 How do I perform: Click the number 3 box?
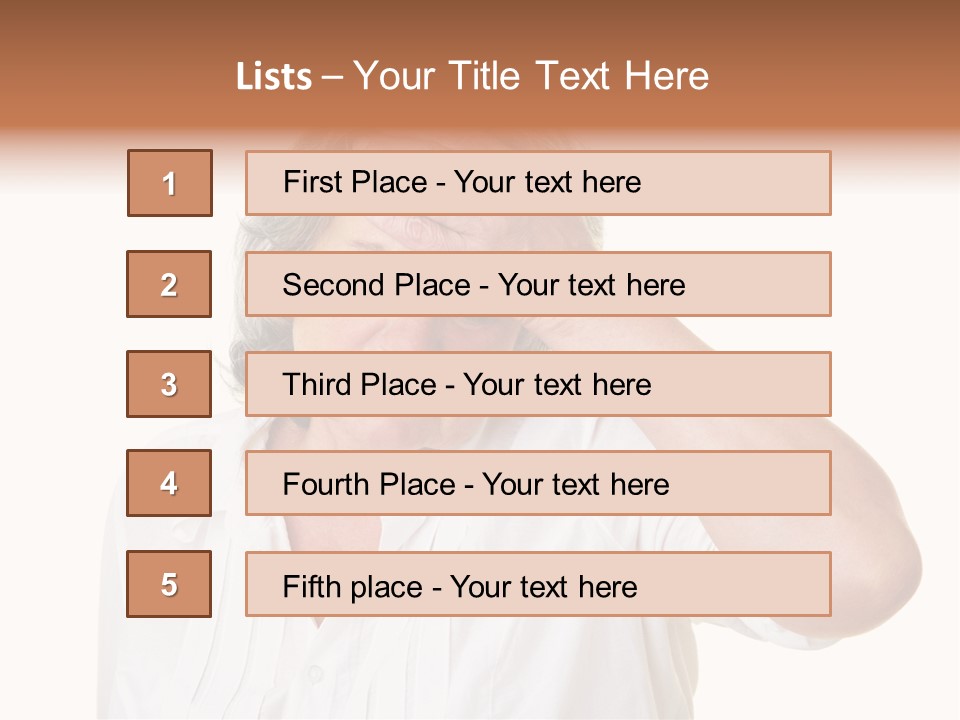click(x=169, y=384)
